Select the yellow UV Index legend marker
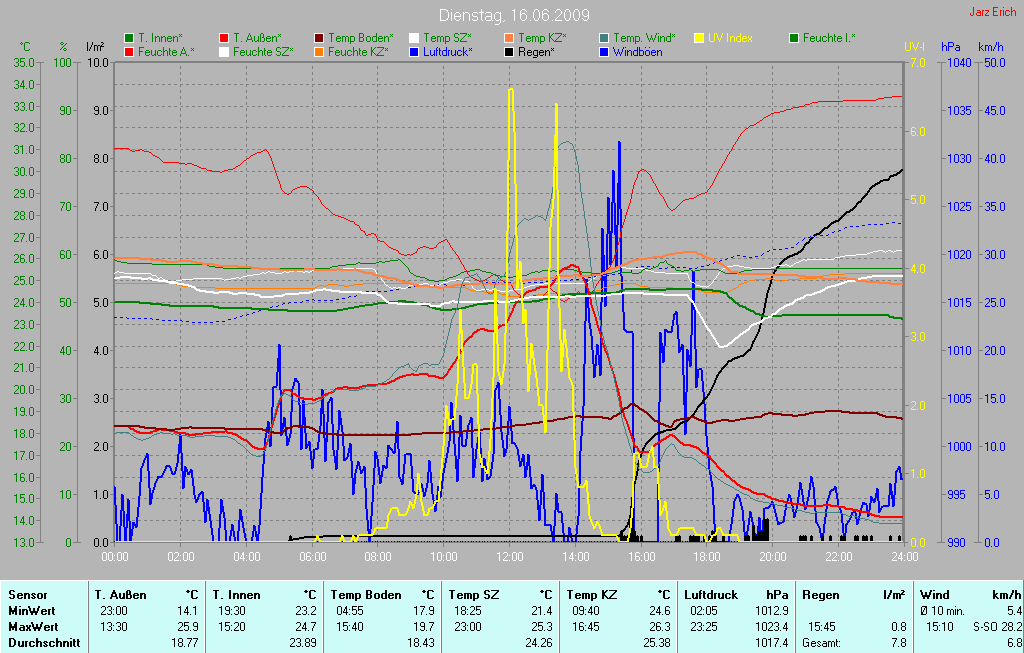 699,38
